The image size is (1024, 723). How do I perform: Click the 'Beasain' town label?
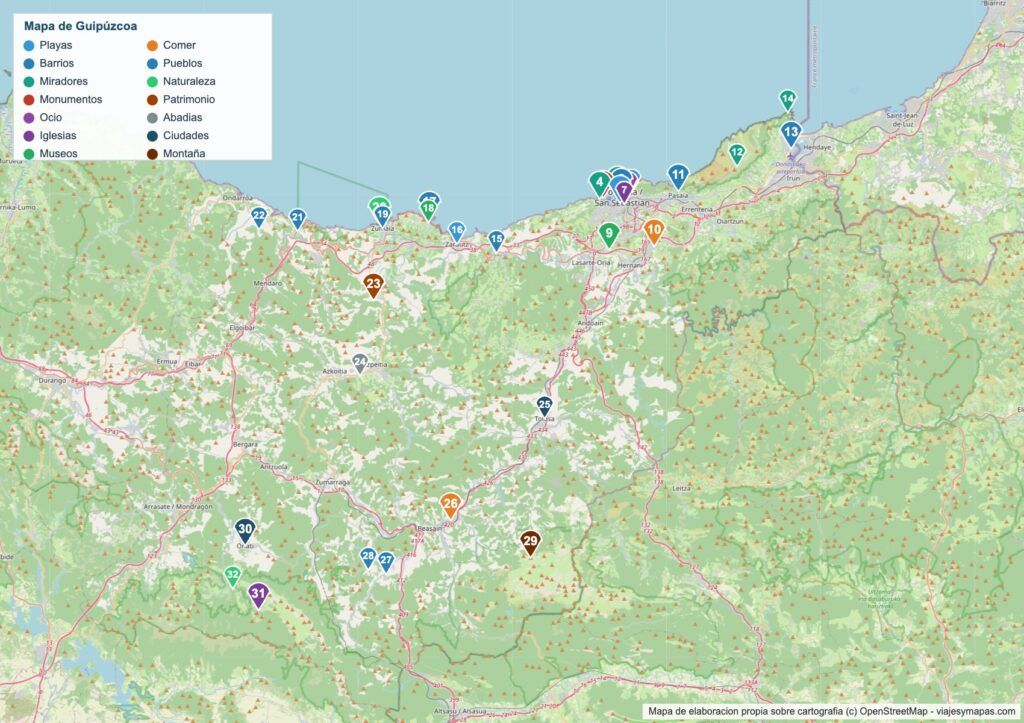coord(430,528)
